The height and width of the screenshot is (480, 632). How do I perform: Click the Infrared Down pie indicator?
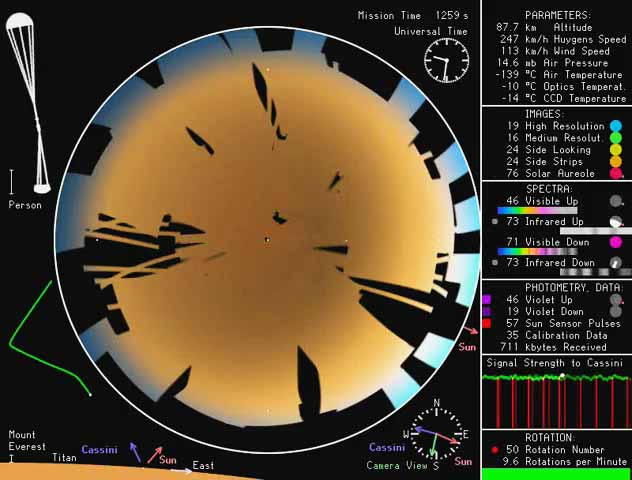615,263
